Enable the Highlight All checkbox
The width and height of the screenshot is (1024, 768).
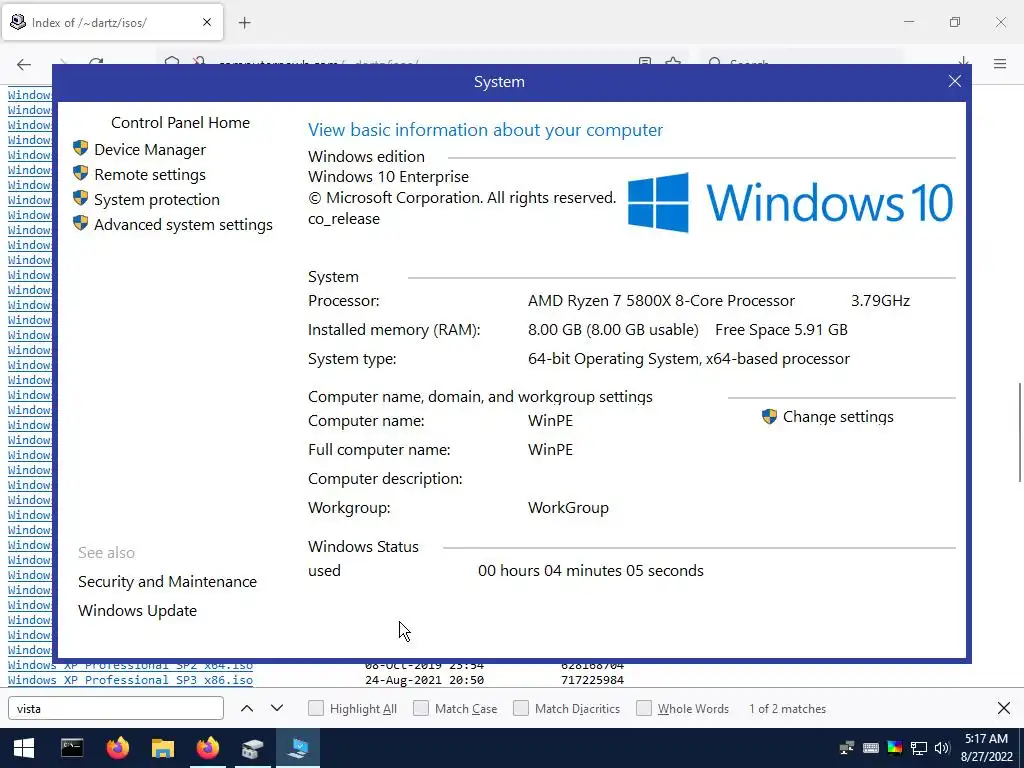pyautogui.click(x=315, y=708)
